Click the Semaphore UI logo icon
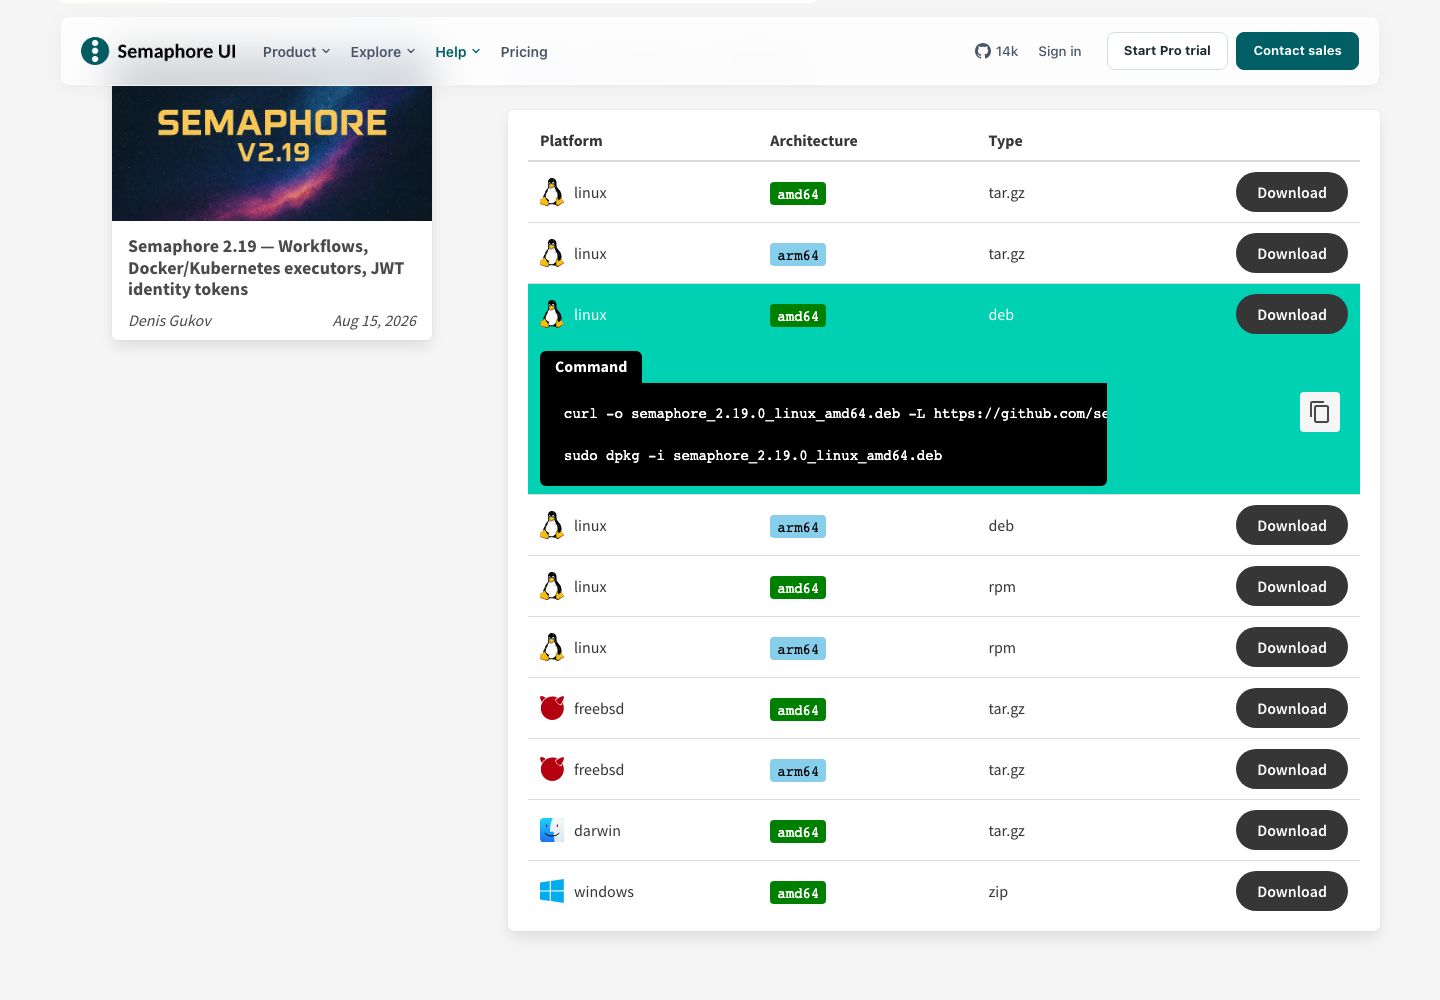The height and width of the screenshot is (1000, 1440). [95, 51]
